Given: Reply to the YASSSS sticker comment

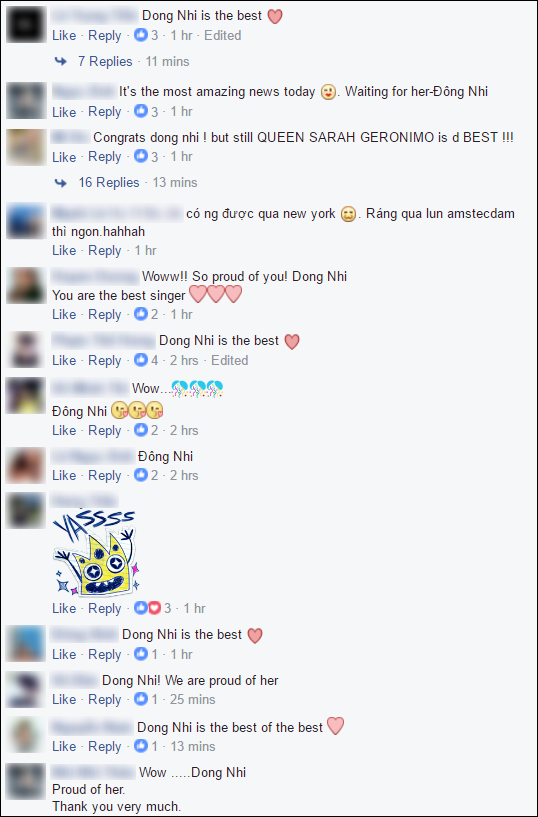Looking at the screenshot, I should click(105, 608).
